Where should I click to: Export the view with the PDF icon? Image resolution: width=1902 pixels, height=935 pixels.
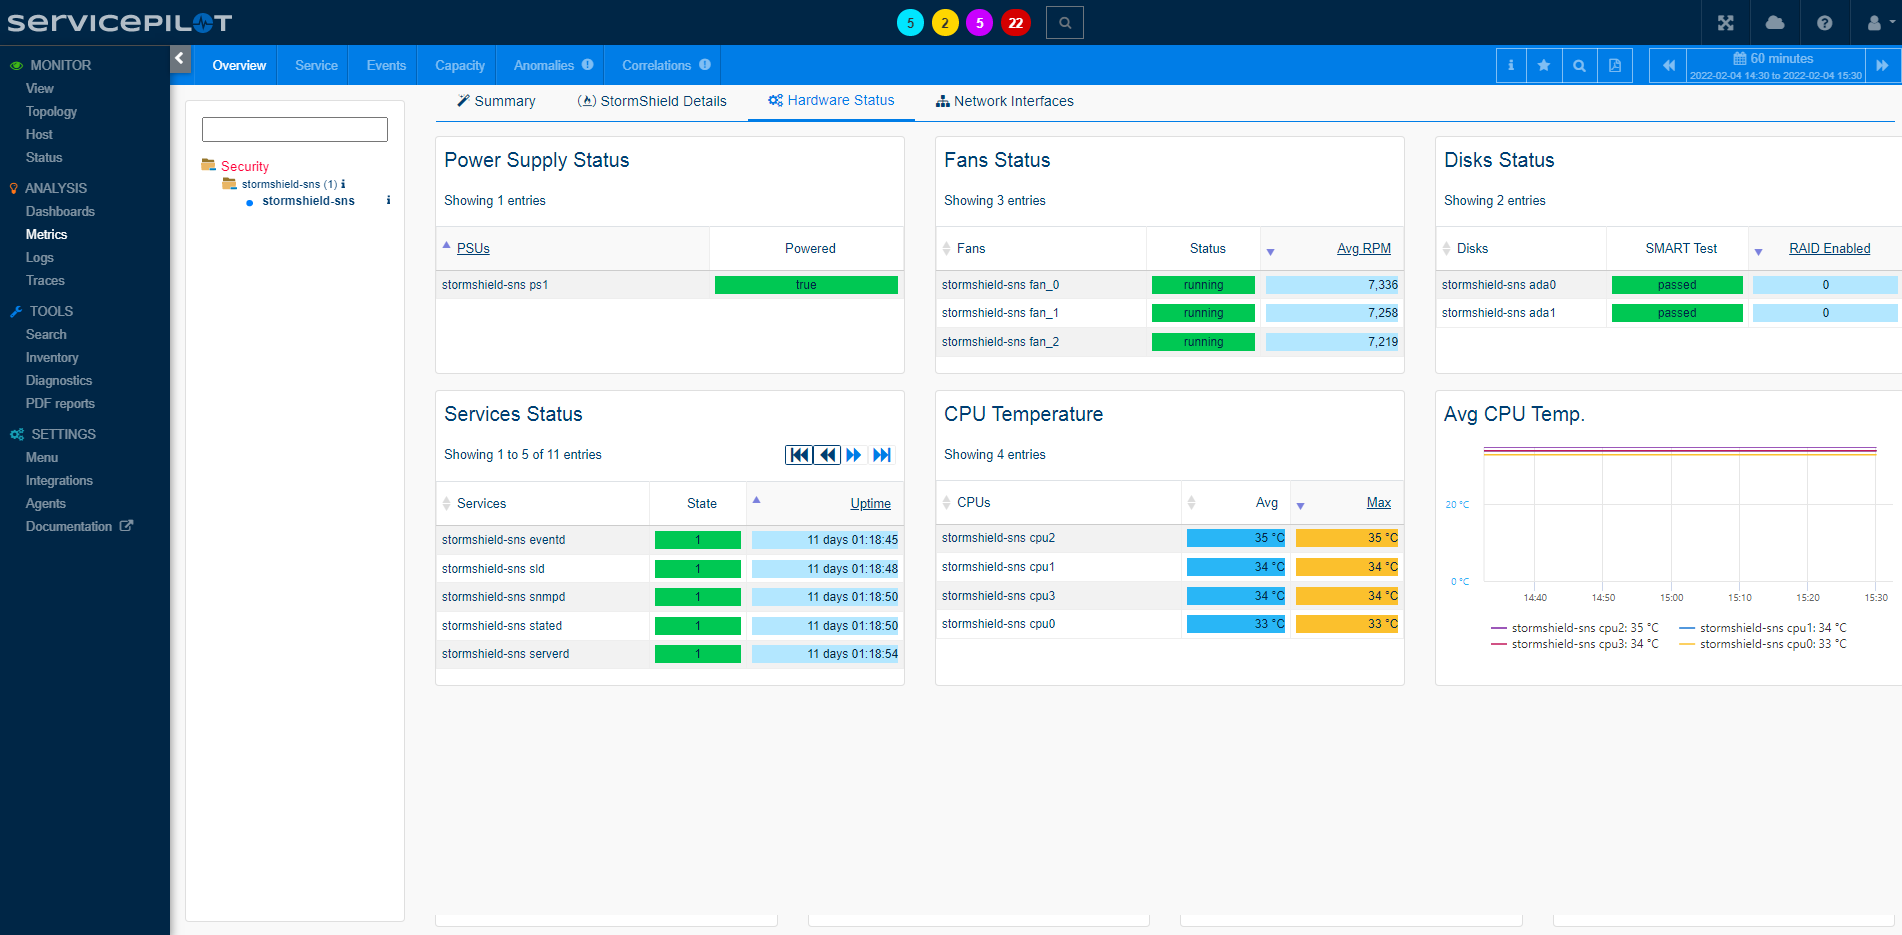[1614, 66]
